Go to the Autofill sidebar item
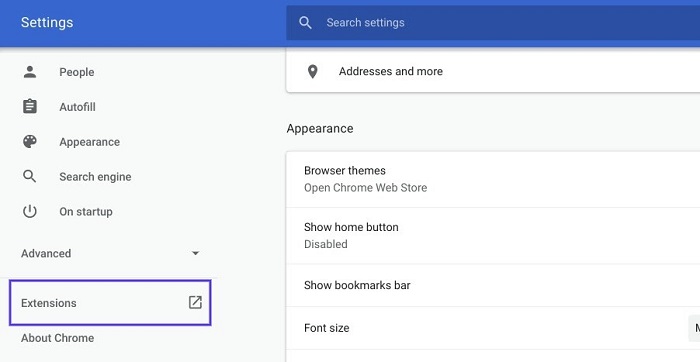 coord(77,107)
